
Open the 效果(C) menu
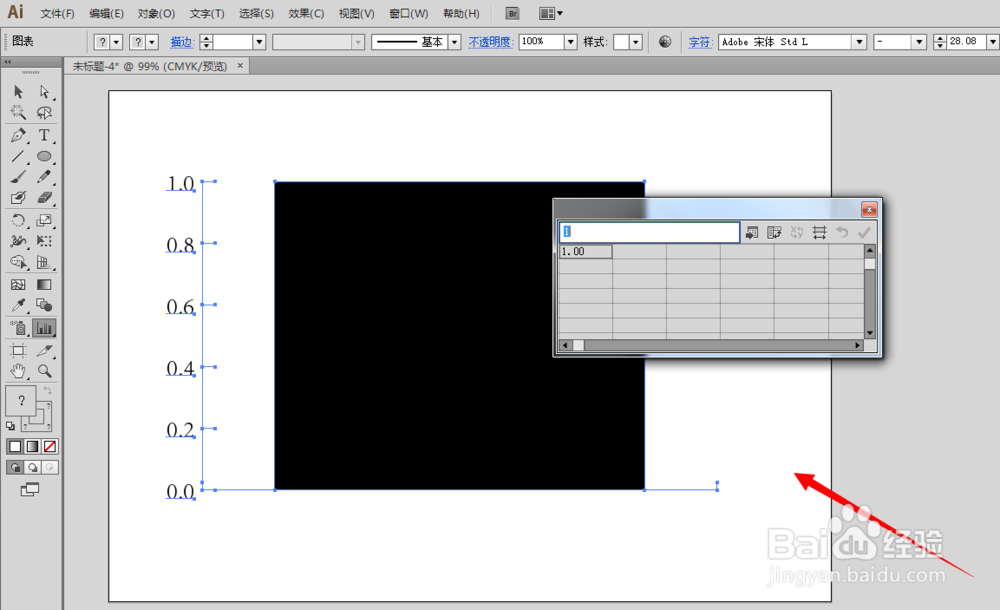(306, 13)
